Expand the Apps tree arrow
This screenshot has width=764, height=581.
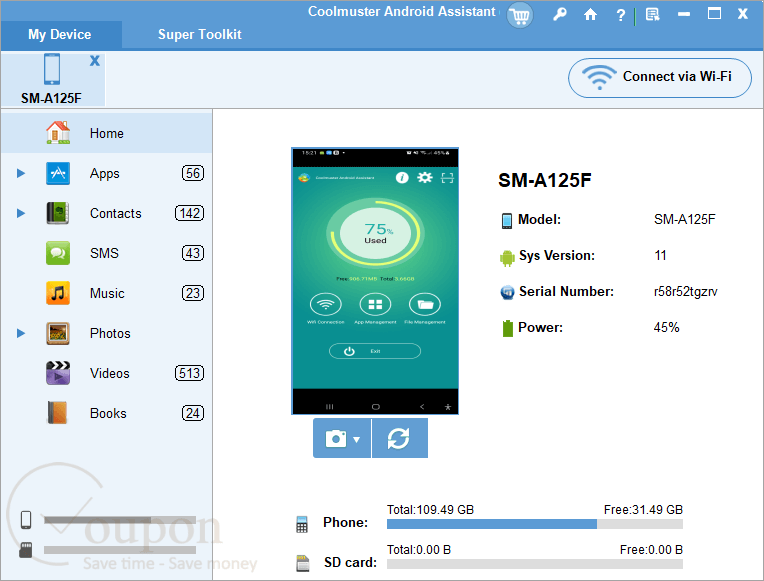(21, 173)
